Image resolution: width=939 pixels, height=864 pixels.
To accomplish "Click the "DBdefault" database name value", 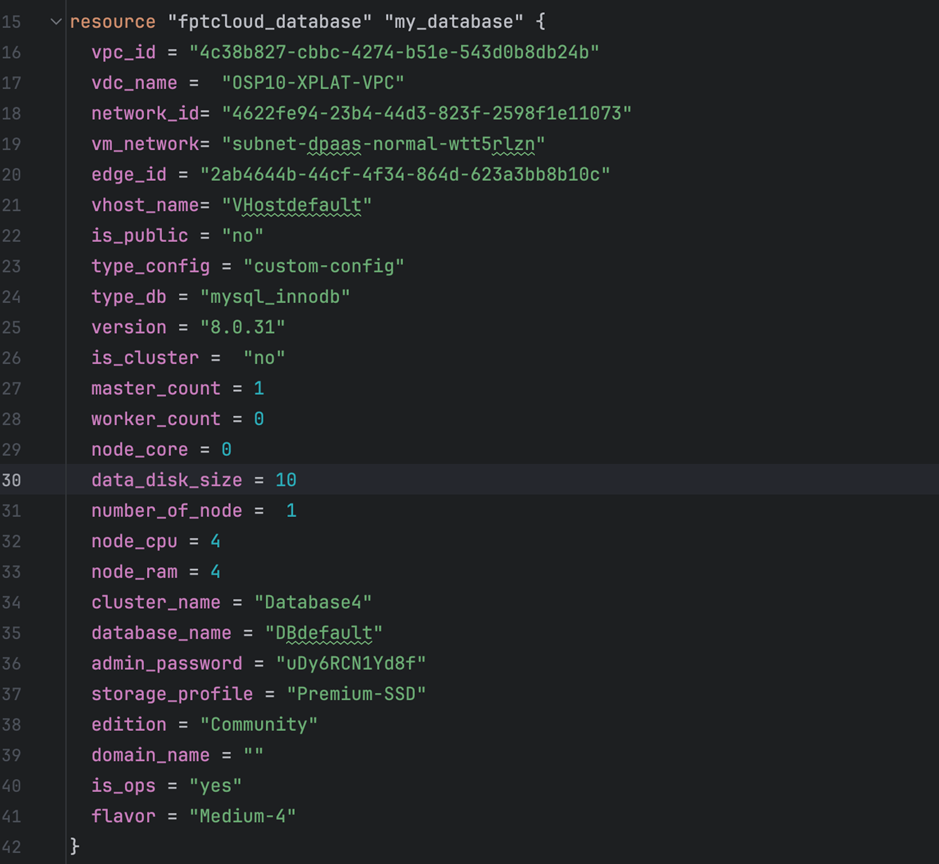I will [324, 633].
